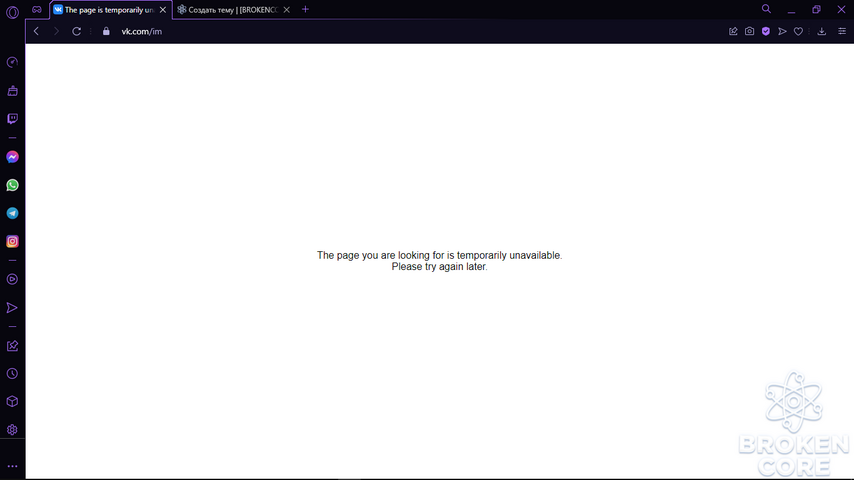Open History clock icon

click(13, 374)
